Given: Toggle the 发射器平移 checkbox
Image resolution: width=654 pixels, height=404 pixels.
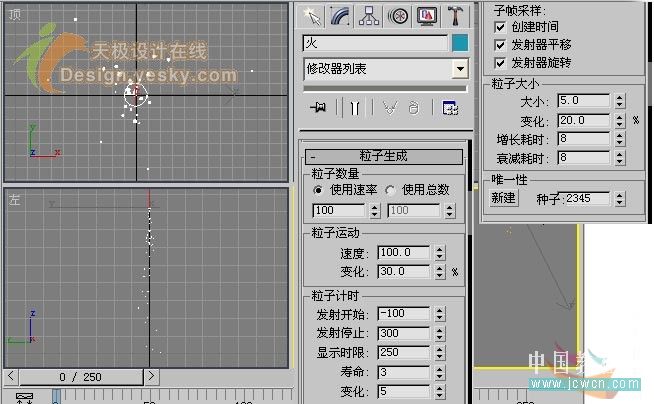Looking at the screenshot, I should tap(500, 45).
